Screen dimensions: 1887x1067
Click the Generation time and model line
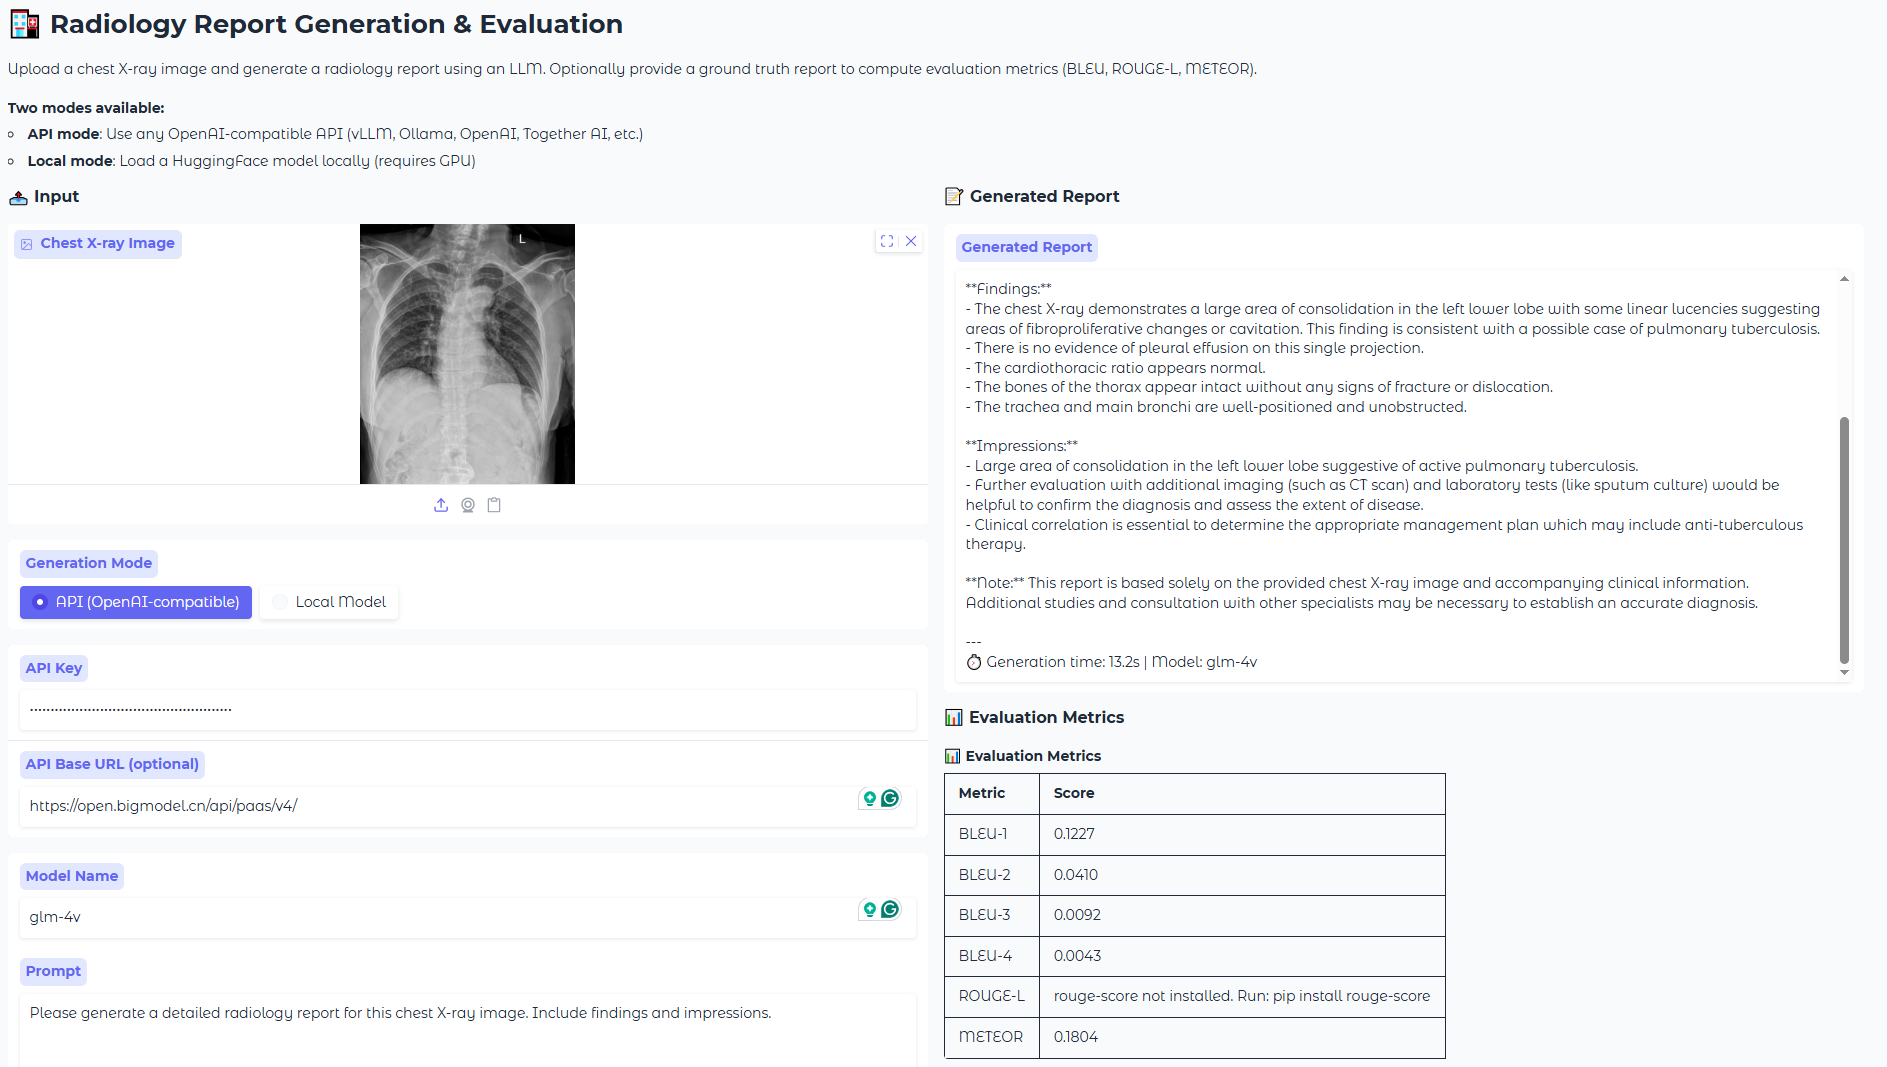[1111, 662]
